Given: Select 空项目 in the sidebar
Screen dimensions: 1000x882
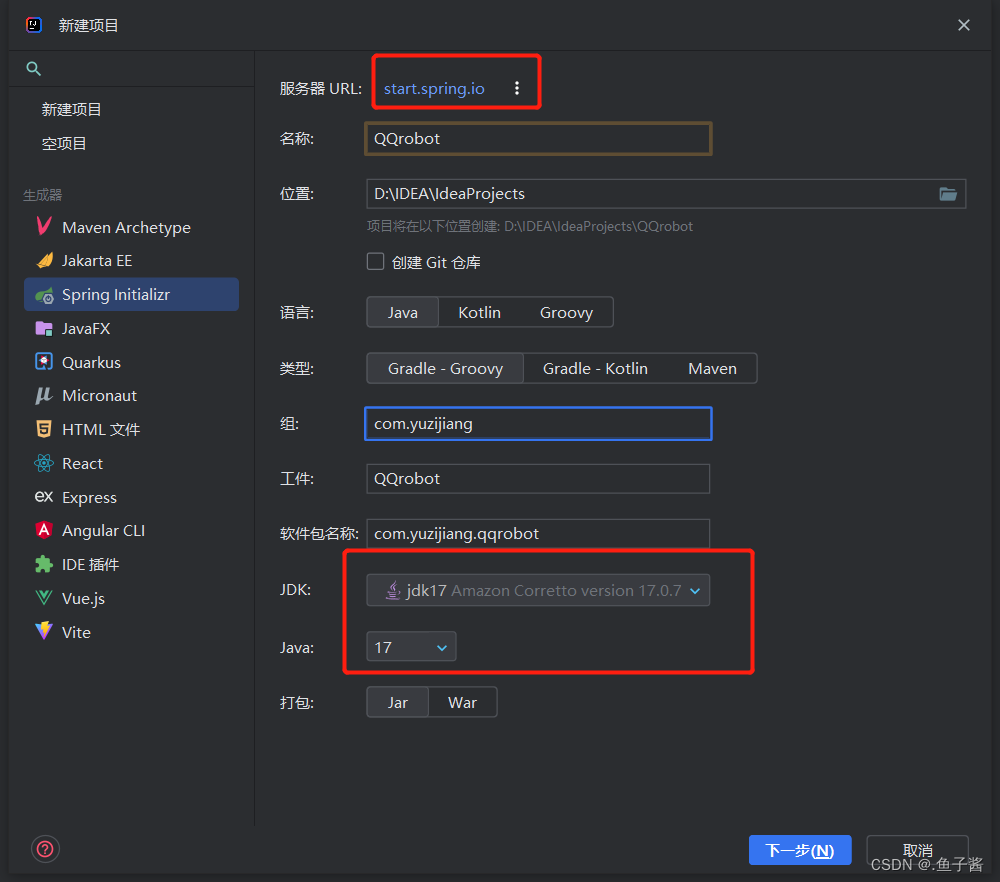Looking at the screenshot, I should click(64, 143).
